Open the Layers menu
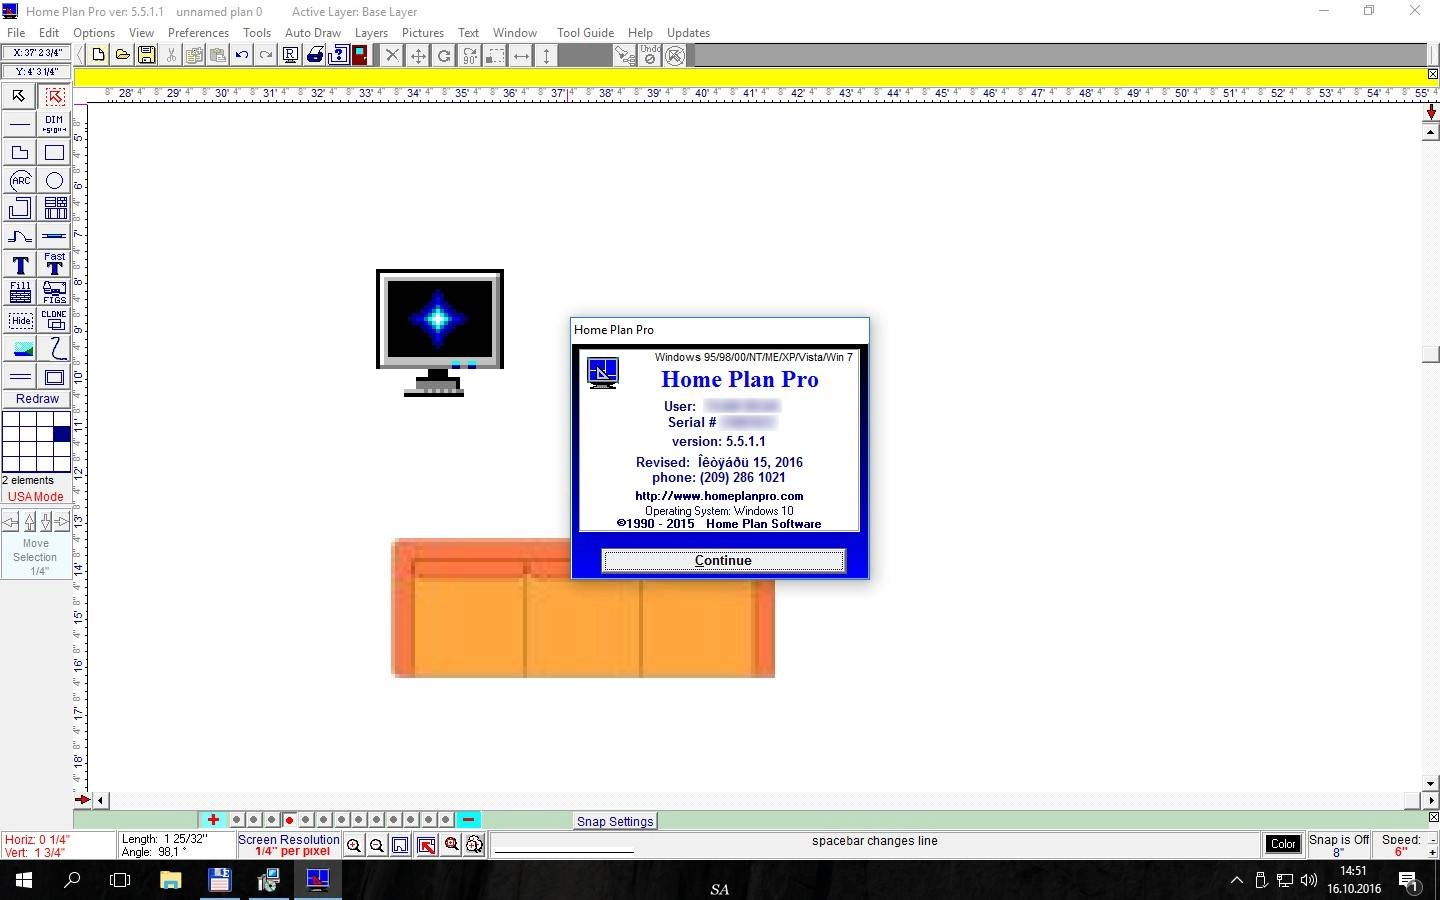The width and height of the screenshot is (1440, 900). coord(371,33)
